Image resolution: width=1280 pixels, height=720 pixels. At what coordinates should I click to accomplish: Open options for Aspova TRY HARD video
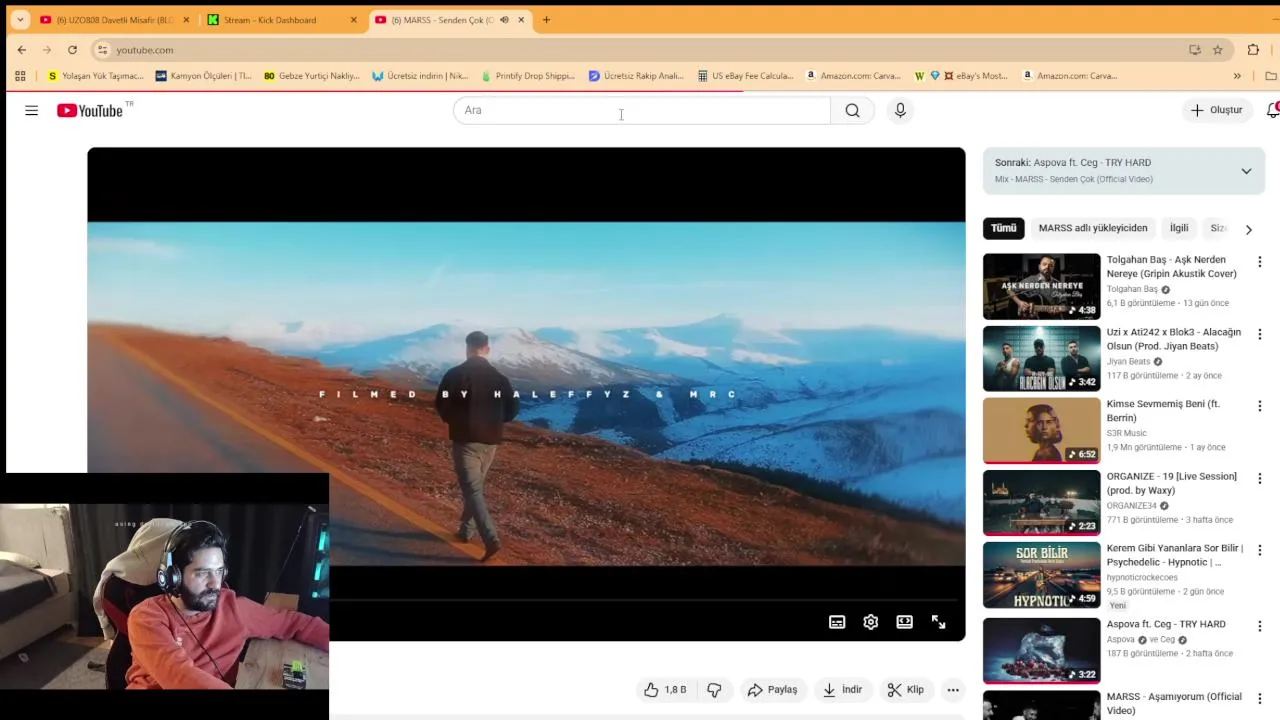[1259, 626]
